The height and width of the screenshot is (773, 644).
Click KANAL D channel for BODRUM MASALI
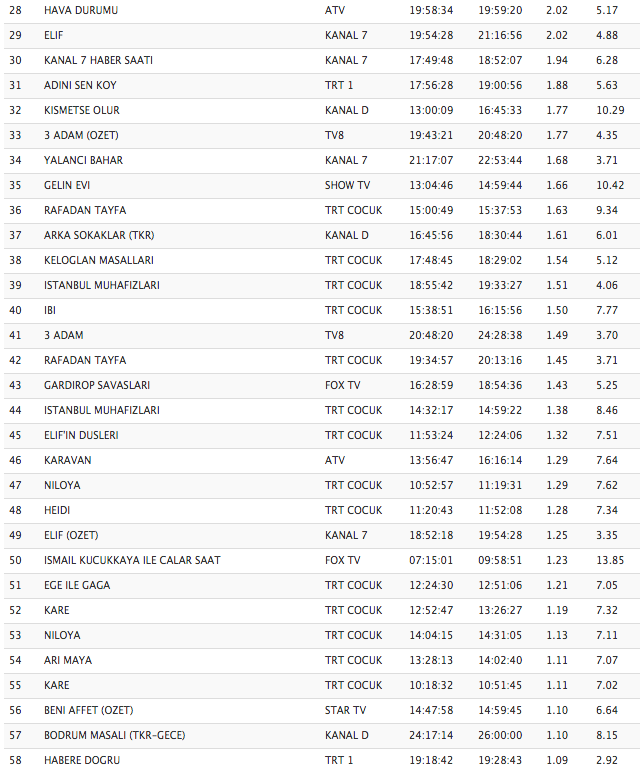pos(346,735)
